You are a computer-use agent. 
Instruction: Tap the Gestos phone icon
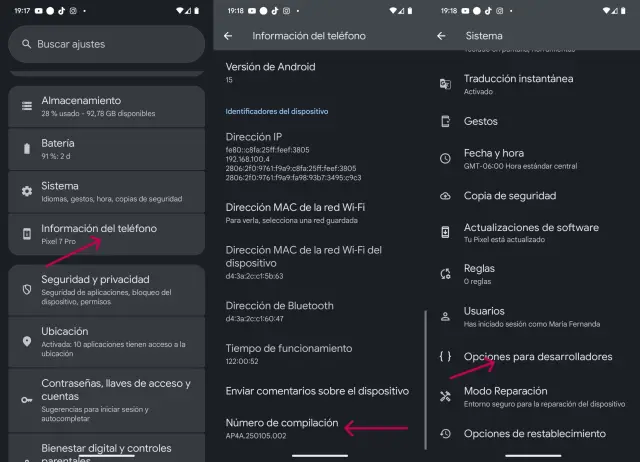coord(445,121)
